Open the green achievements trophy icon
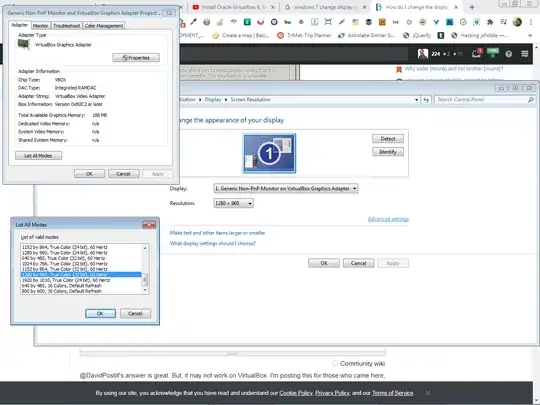Viewport: 540px width, 405px height. 493,53
